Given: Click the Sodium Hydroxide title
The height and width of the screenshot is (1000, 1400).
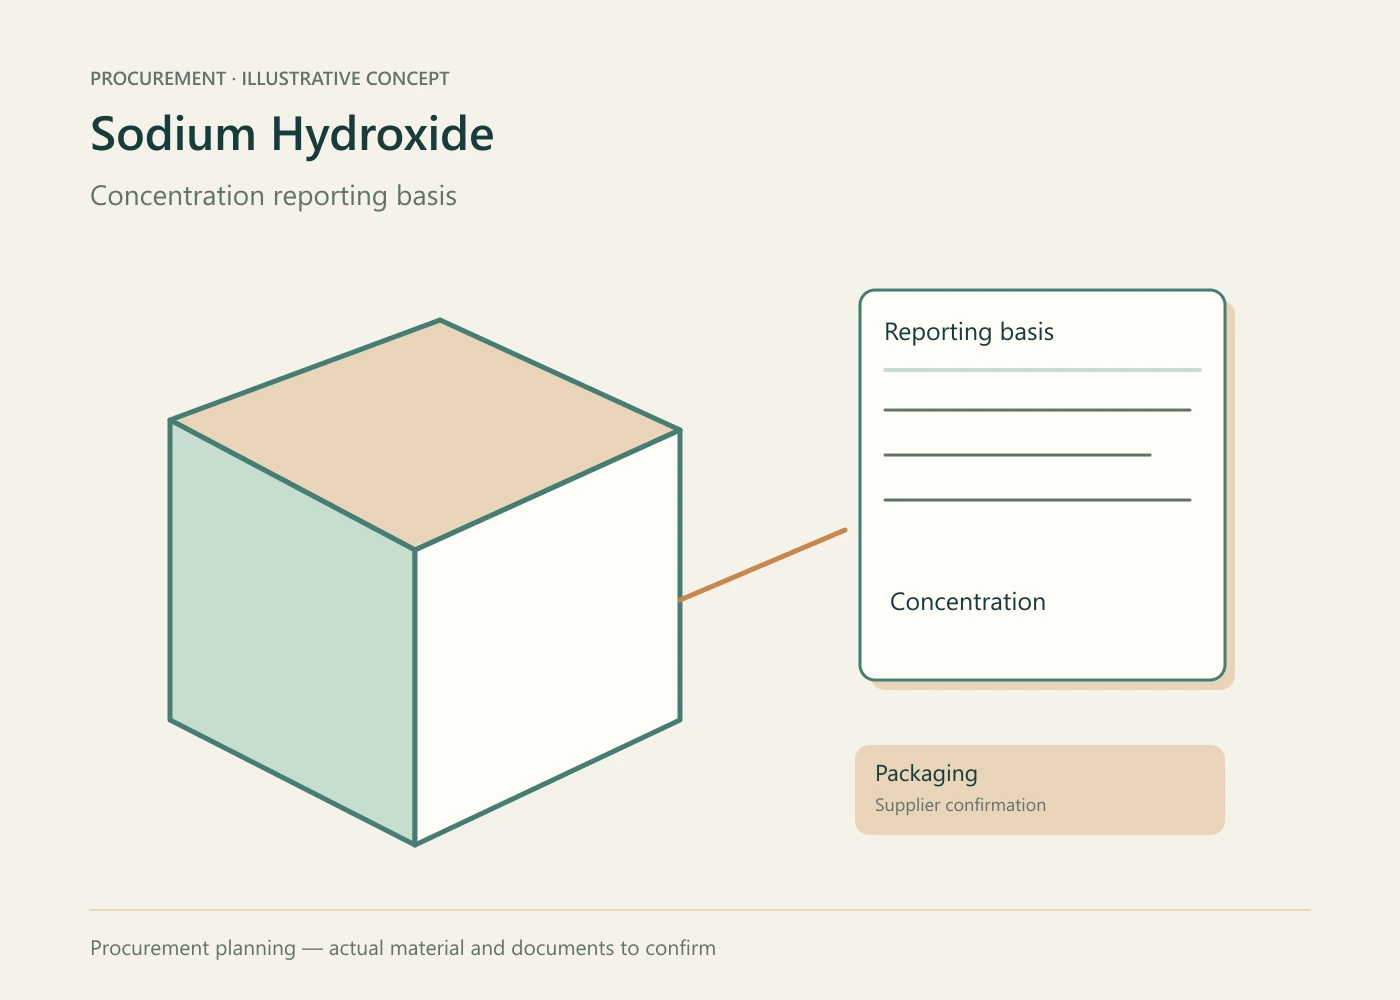Looking at the screenshot, I should 292,134.
